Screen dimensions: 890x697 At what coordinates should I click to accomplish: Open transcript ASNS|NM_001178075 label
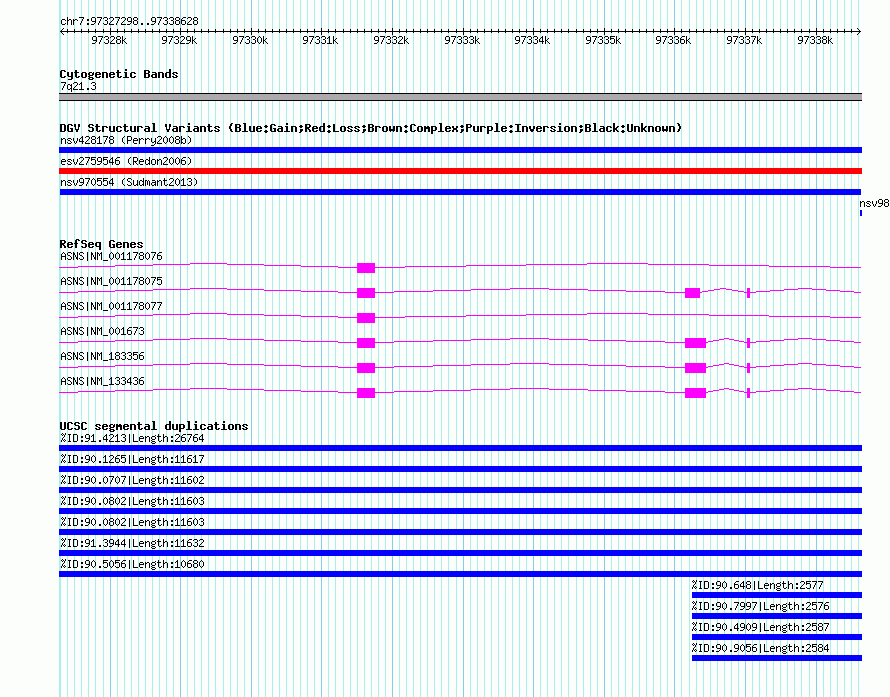coord(111,282)
